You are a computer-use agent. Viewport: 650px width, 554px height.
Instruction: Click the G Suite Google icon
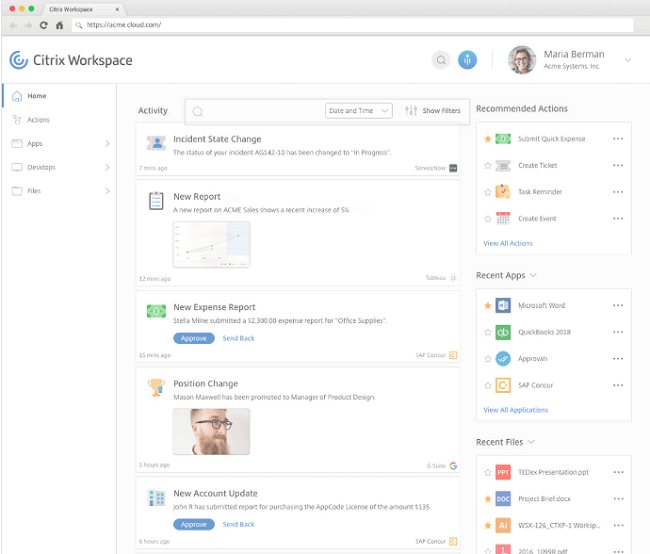coord(453,466)
